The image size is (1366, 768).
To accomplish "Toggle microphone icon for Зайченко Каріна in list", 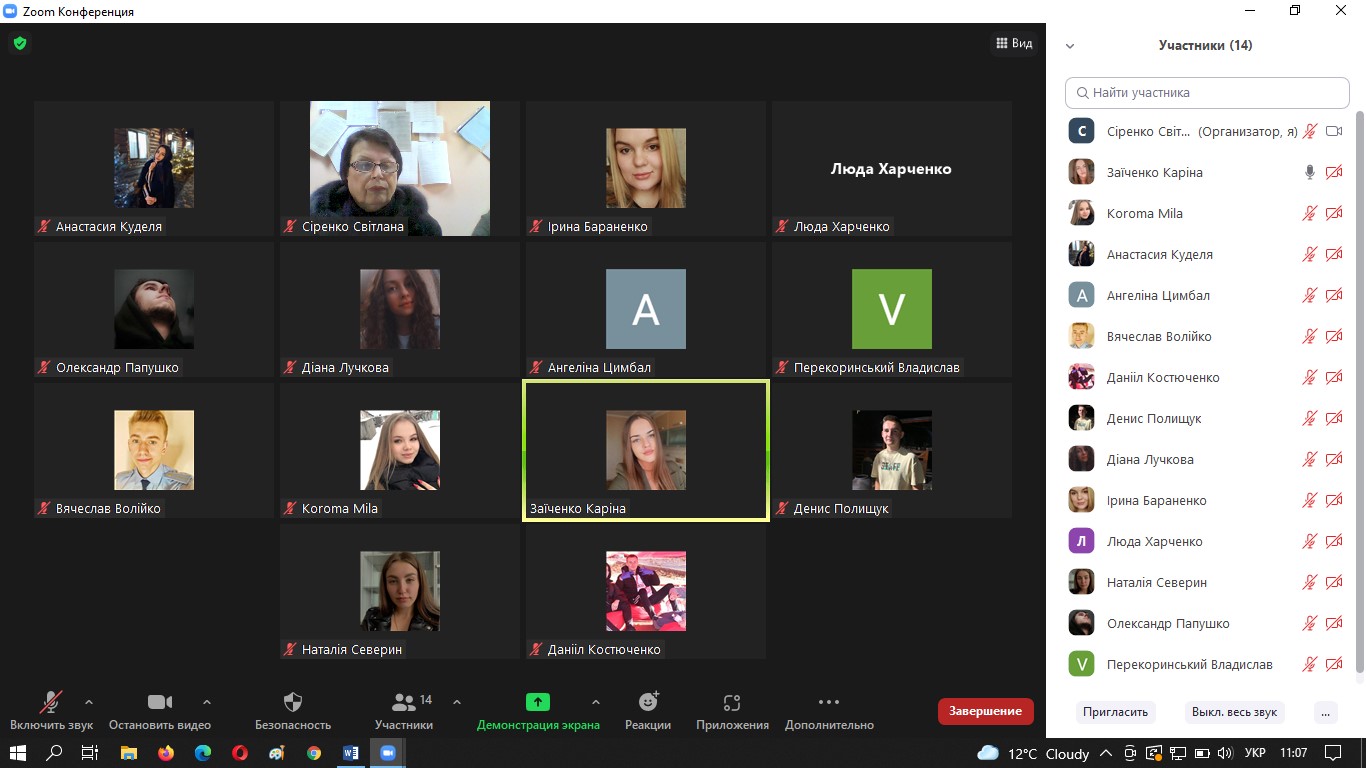I will point(1310,172).
